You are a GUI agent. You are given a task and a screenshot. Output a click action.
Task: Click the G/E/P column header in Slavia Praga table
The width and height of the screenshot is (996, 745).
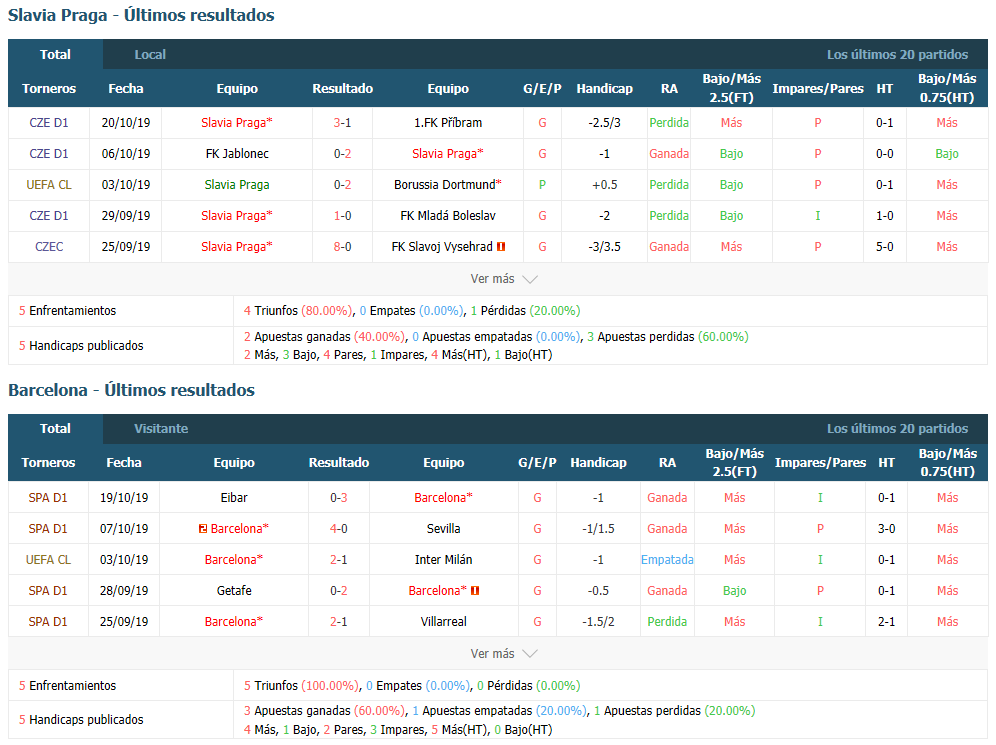point(542,89)
